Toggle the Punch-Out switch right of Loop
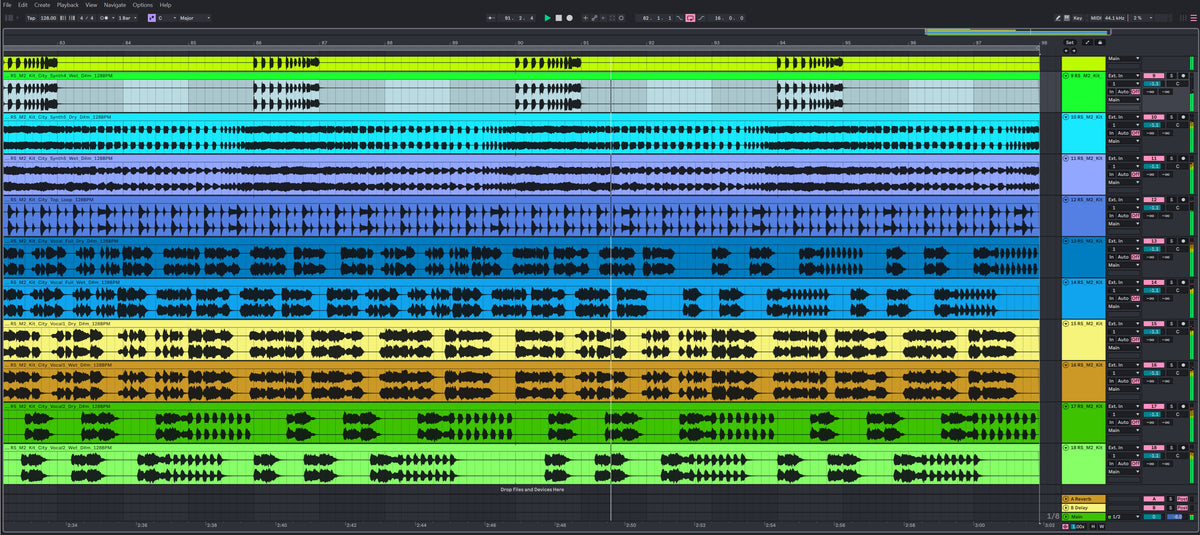This screenshot has height=535, width=1200. pyautogui.click(x=701, y=18)
